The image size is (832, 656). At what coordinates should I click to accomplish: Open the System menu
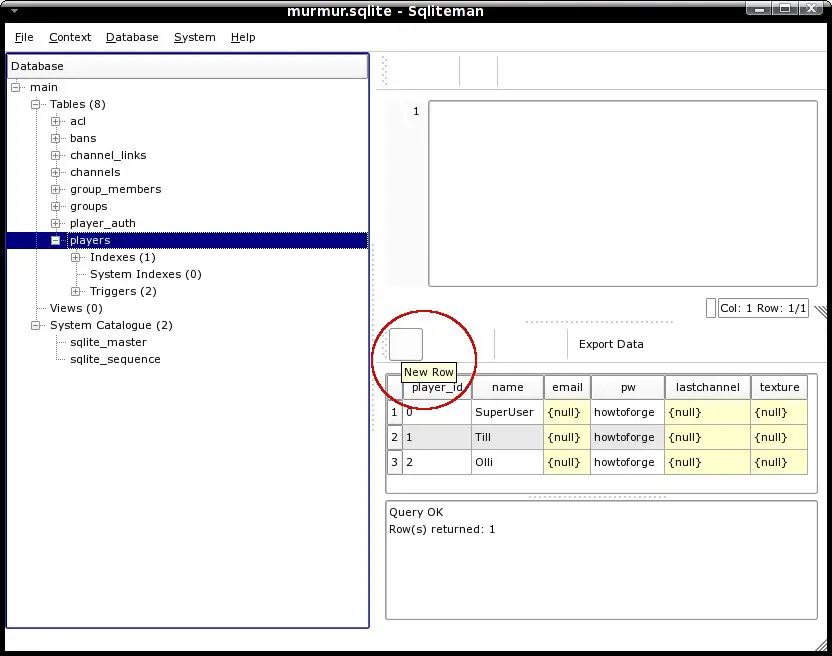click(195, 37)
